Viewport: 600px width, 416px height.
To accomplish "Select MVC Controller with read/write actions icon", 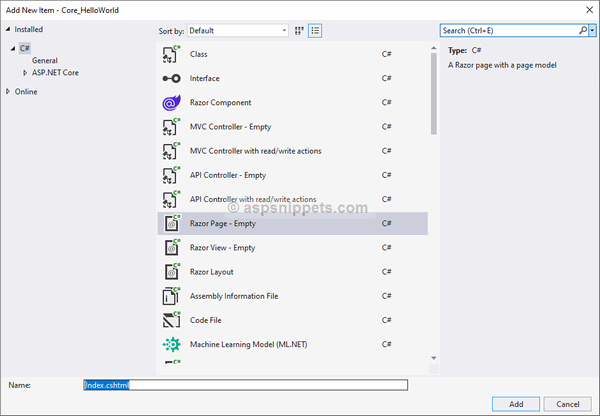I will click(x=171, y=151).
